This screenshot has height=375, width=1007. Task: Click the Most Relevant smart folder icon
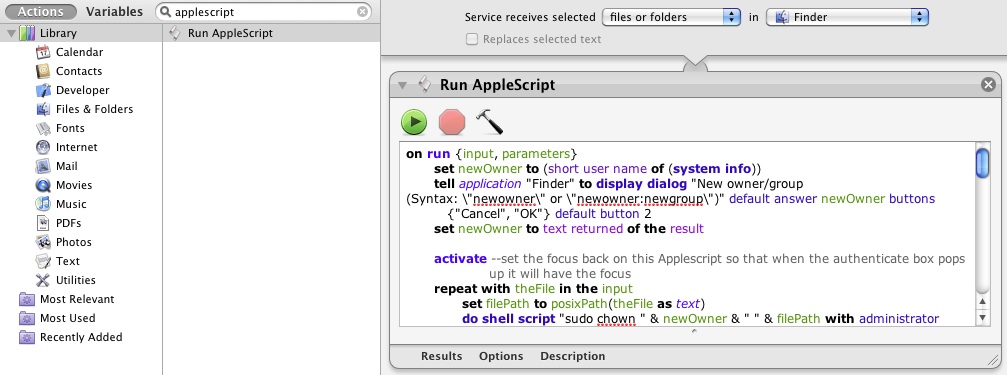point(27,299)
